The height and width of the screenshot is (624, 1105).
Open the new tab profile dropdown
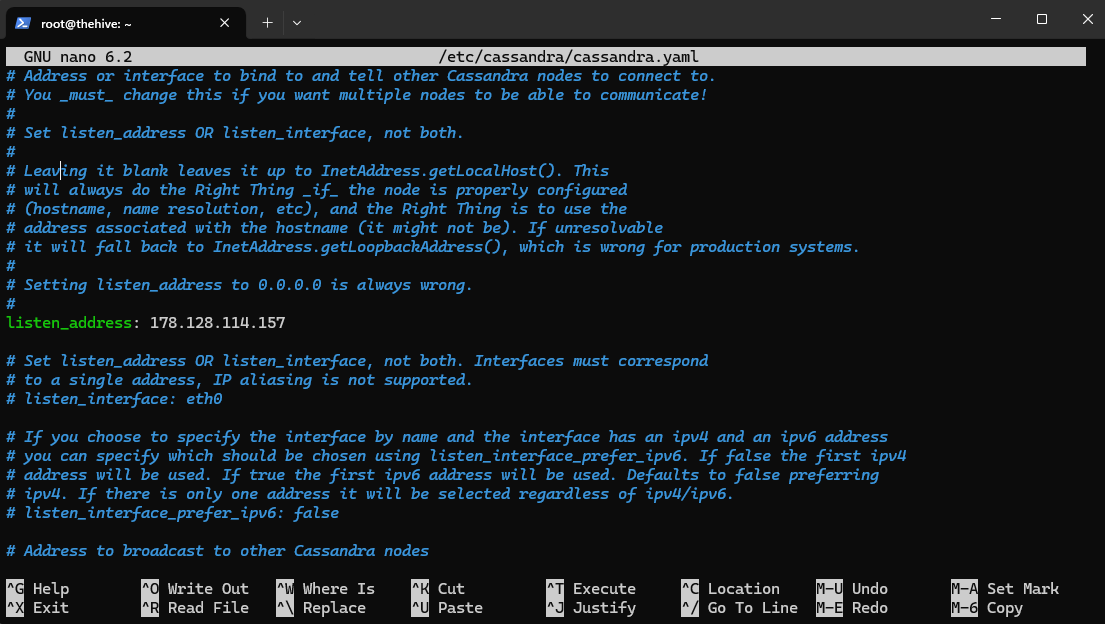click(x=297, y=23)
